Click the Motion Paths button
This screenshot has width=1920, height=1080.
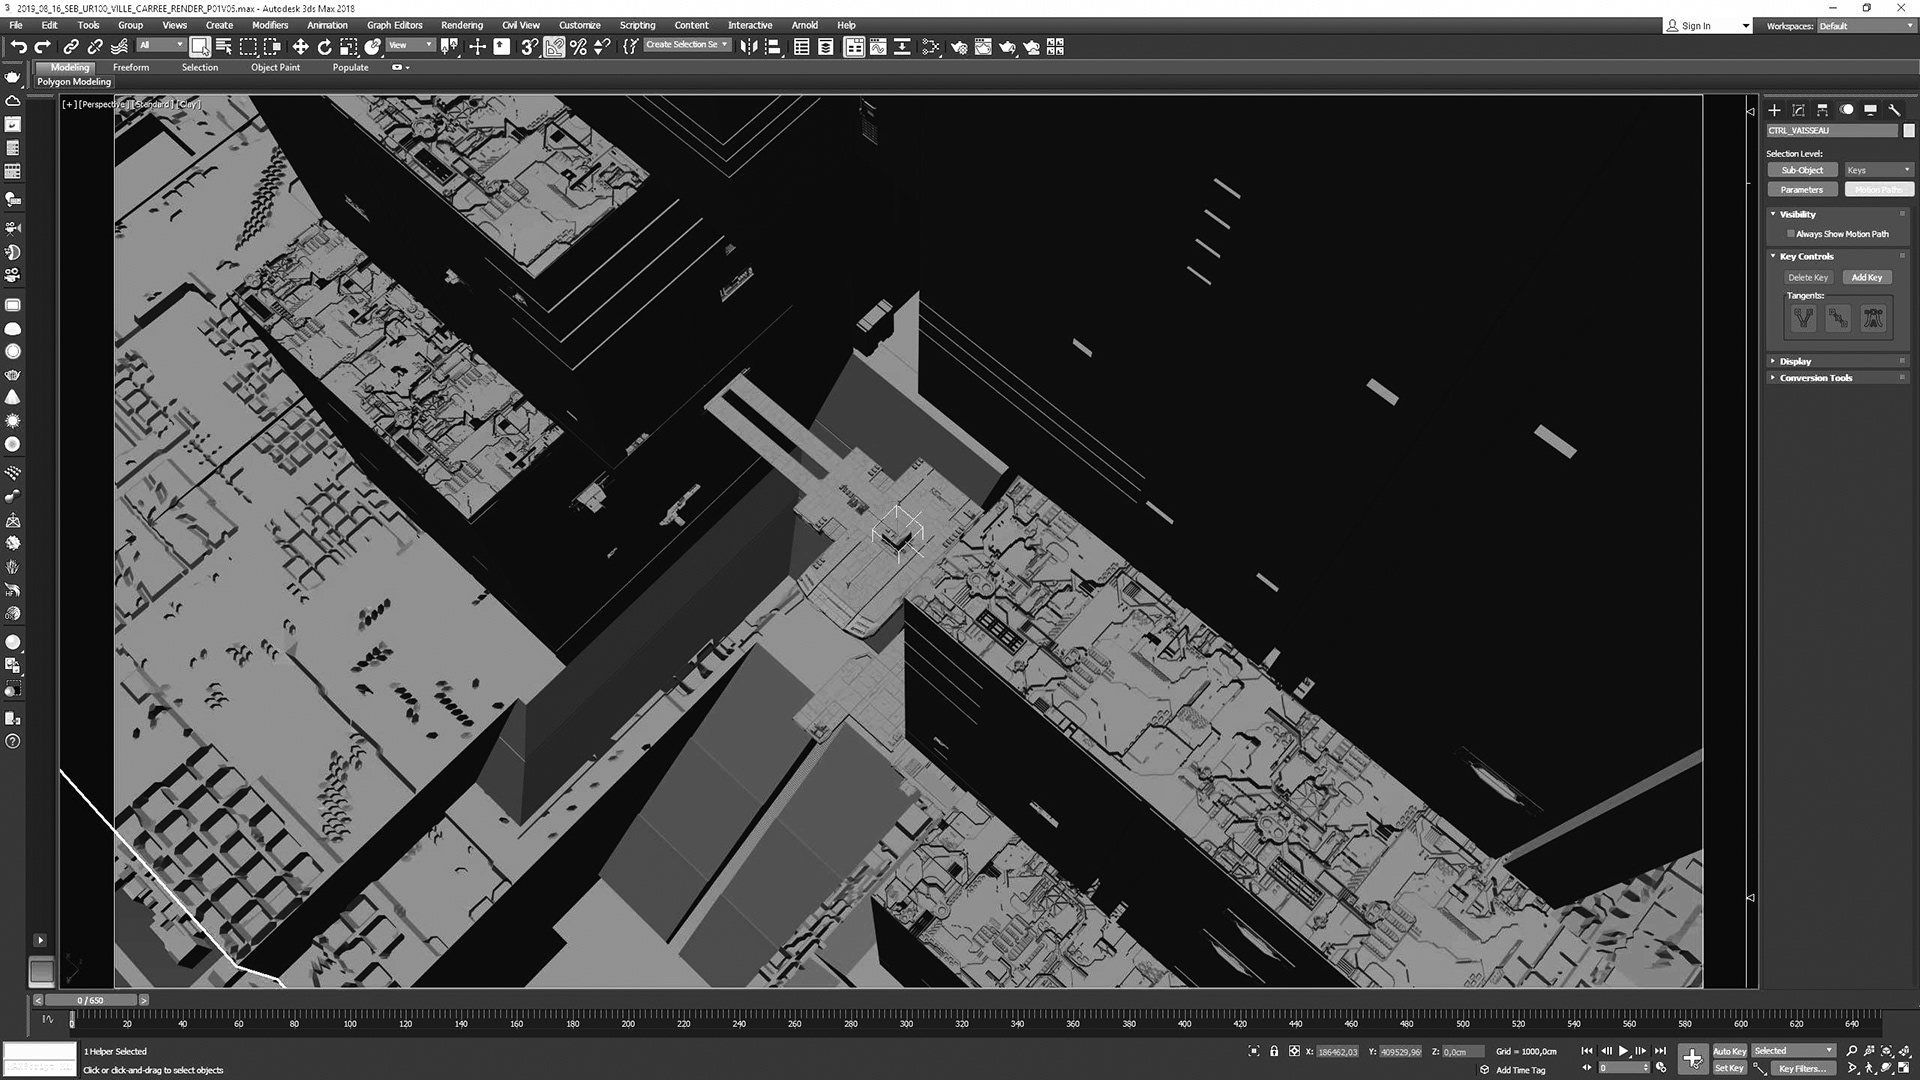1878,190
